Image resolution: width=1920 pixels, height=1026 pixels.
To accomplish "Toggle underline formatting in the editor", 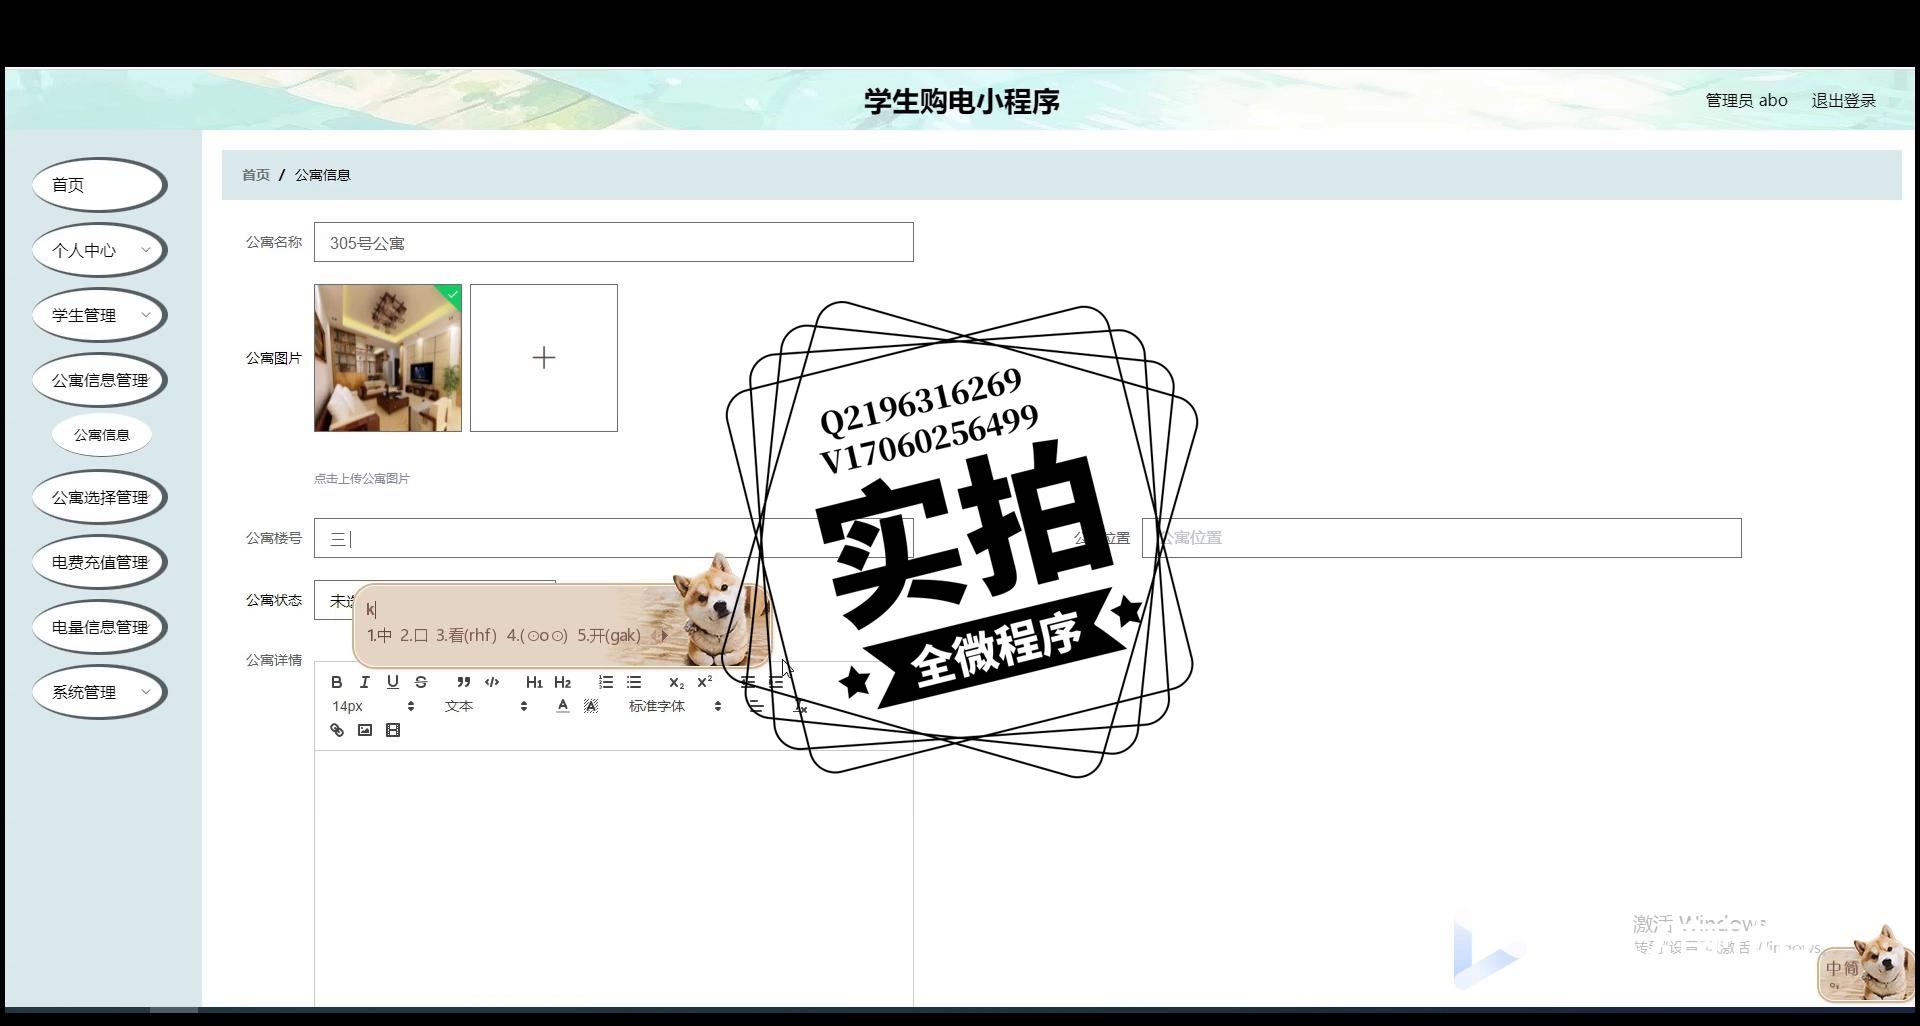I will (x=393, y=682).
